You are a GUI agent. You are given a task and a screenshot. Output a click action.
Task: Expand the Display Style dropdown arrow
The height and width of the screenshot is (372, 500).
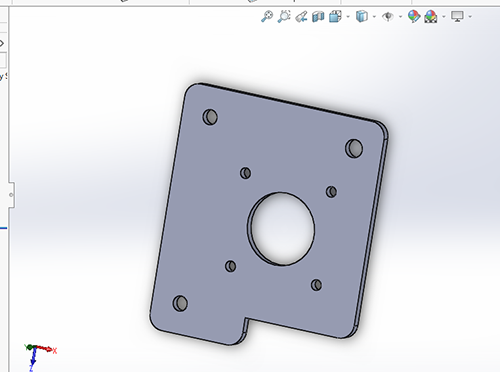[374, 16]
